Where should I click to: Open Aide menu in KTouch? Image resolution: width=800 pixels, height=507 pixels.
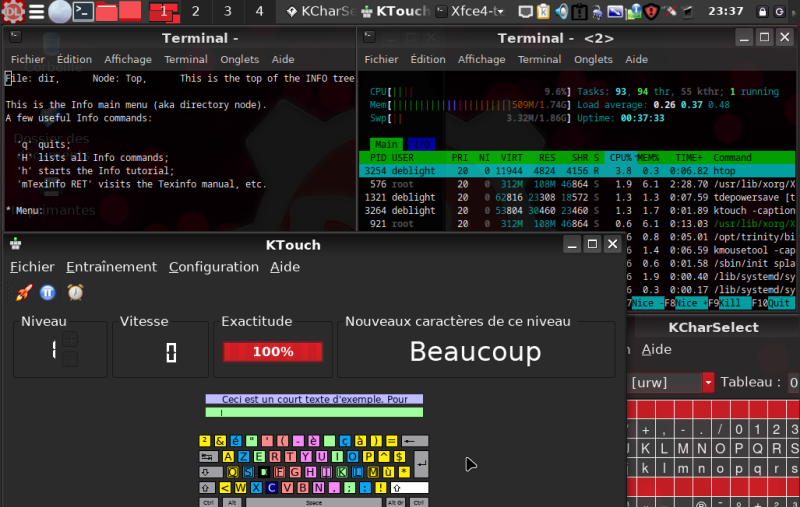[285, 267]
